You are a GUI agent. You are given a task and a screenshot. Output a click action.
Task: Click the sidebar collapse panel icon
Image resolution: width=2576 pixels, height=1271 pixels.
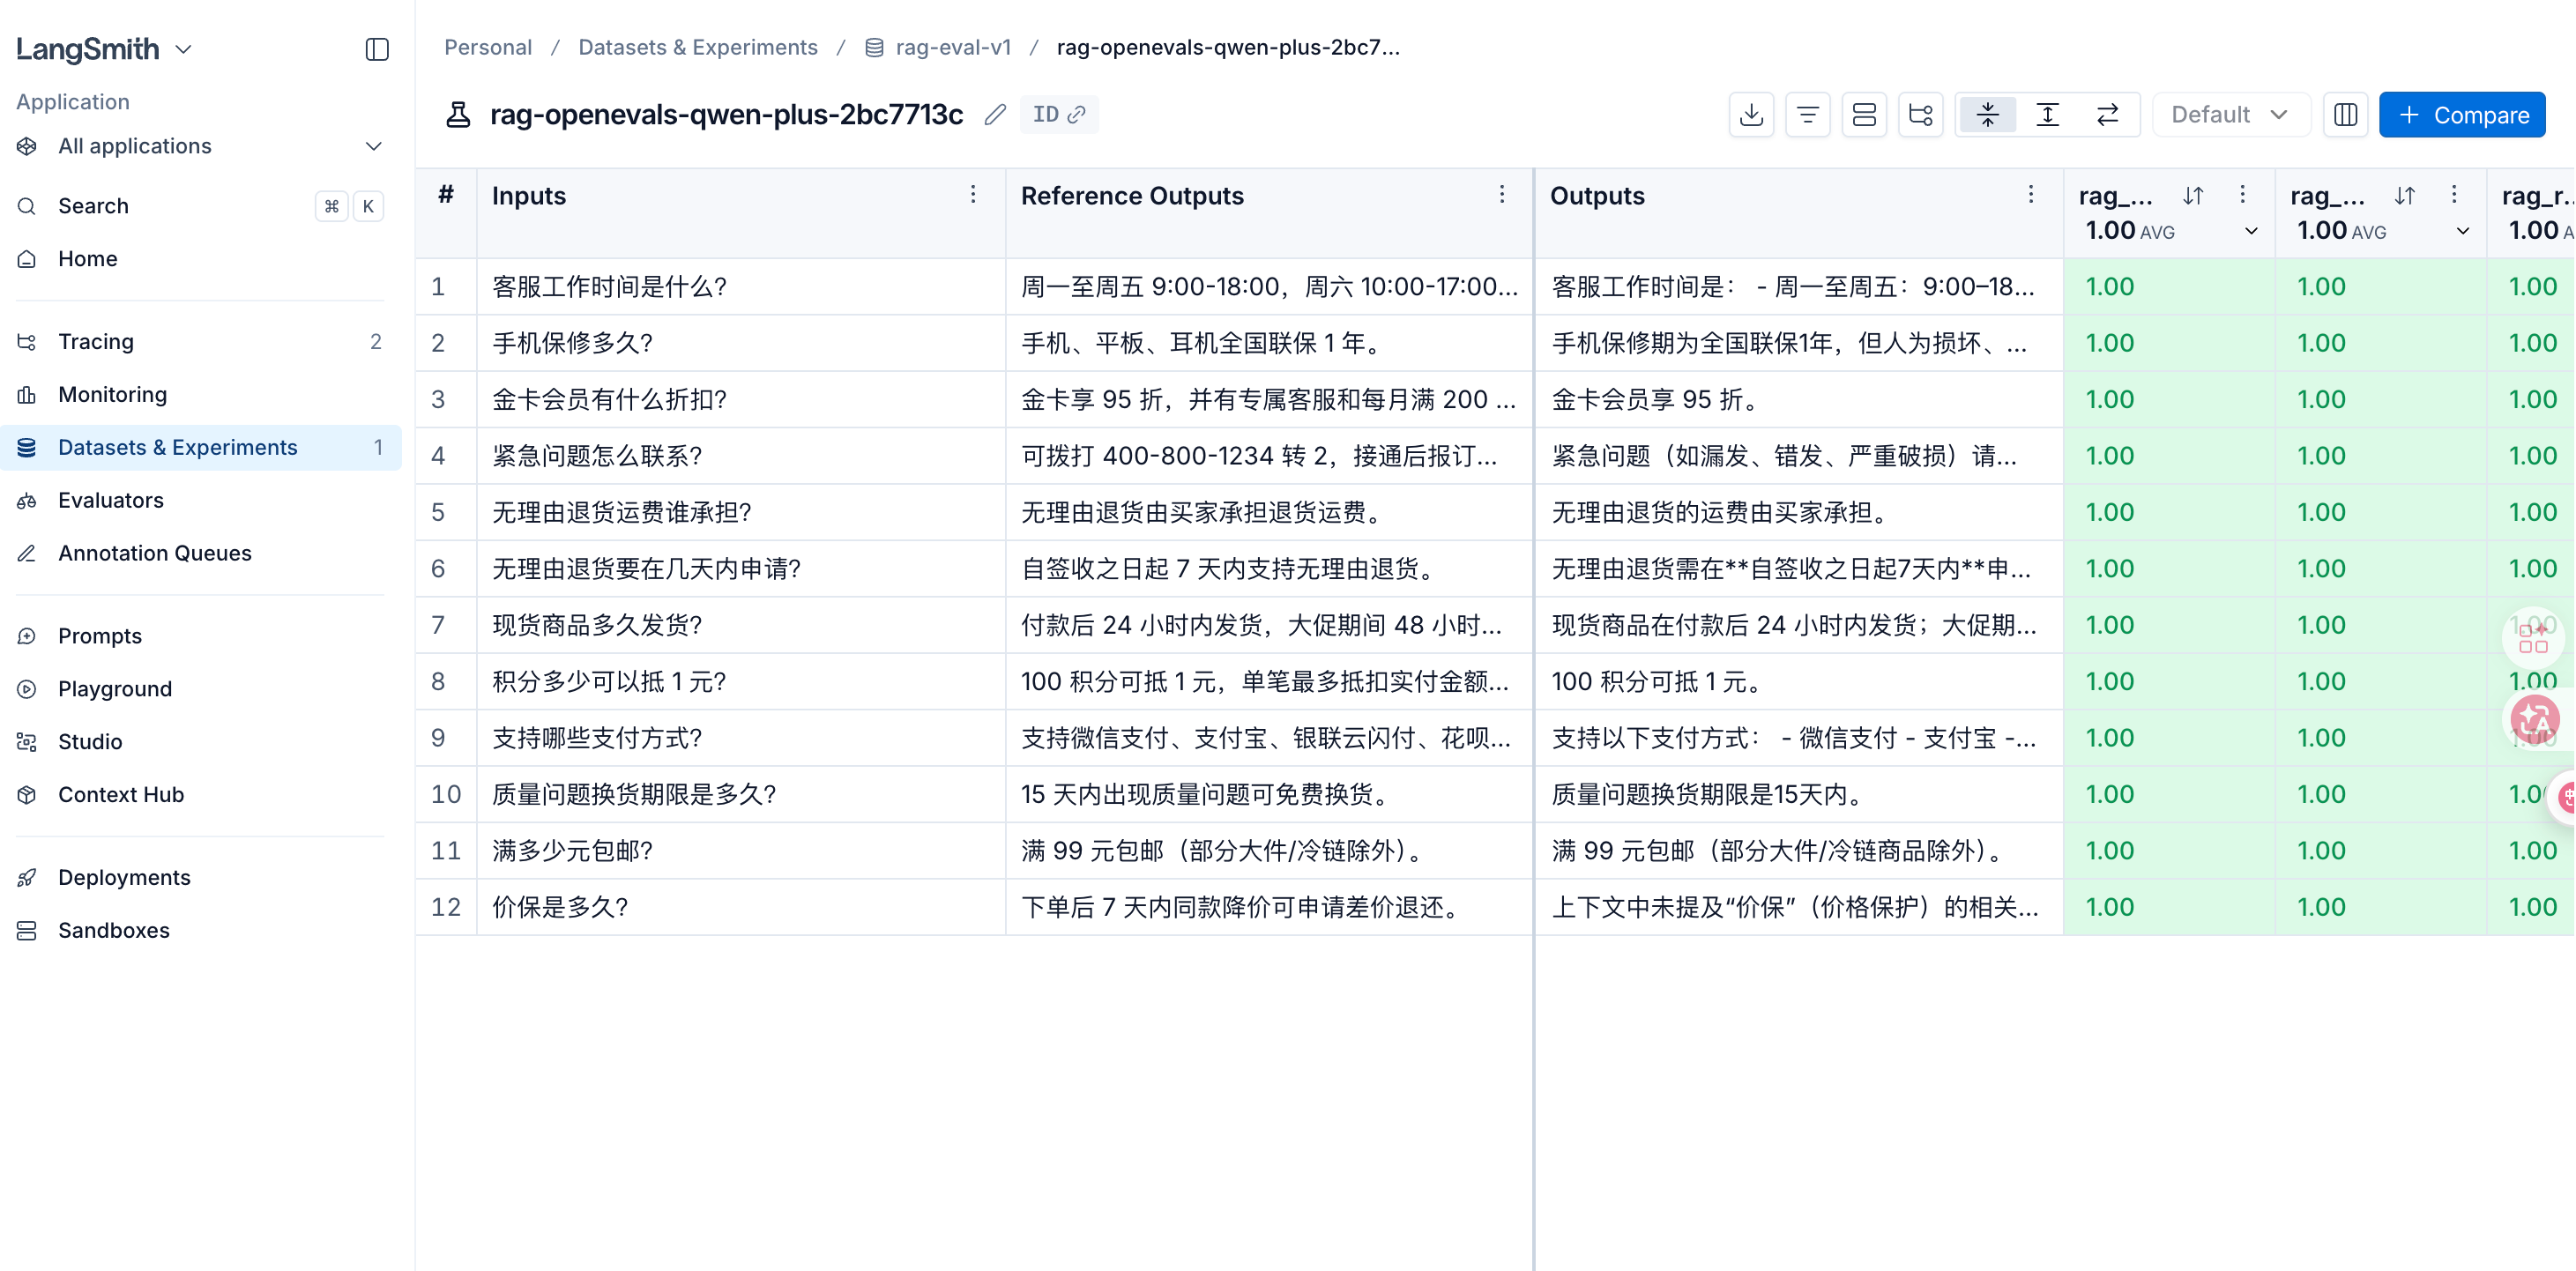[x=376, y=49]
